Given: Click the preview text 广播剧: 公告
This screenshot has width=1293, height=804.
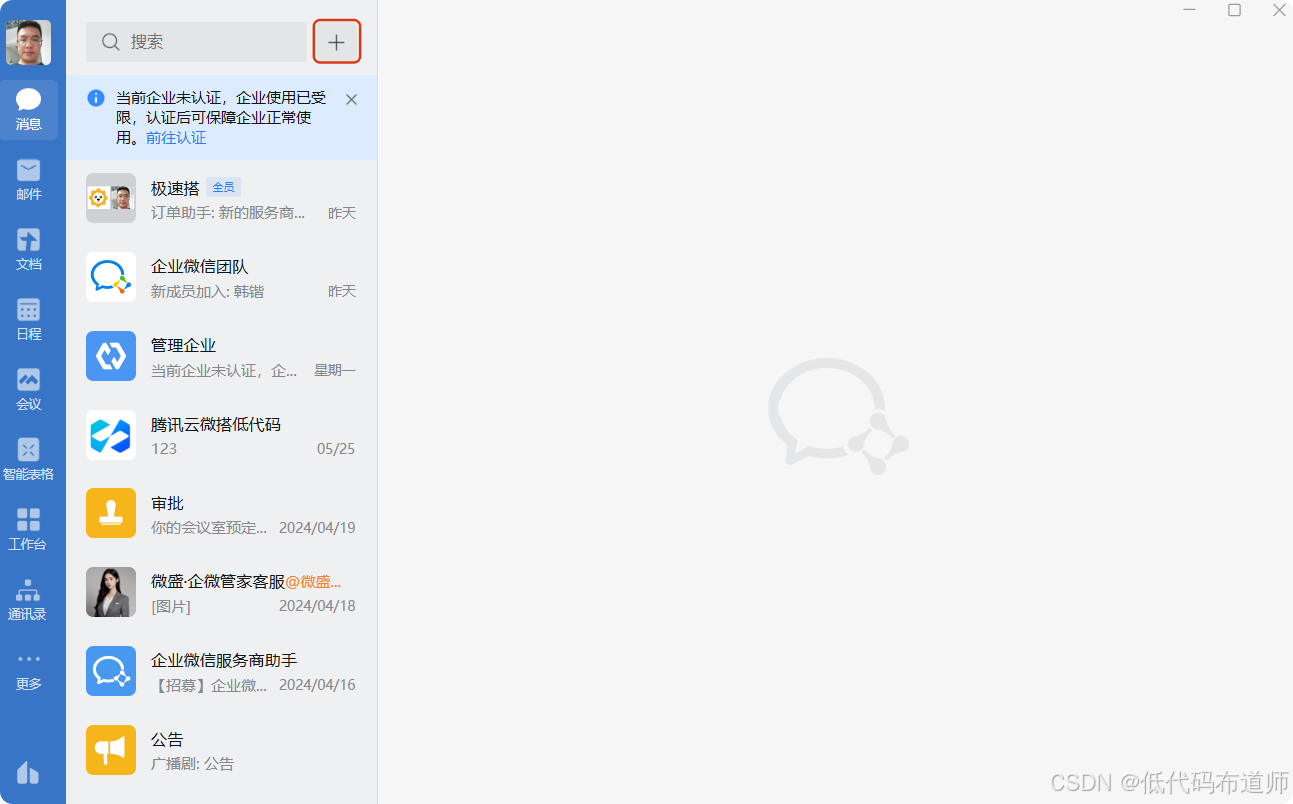Looking at the screenshot, I should click(192, 764).
